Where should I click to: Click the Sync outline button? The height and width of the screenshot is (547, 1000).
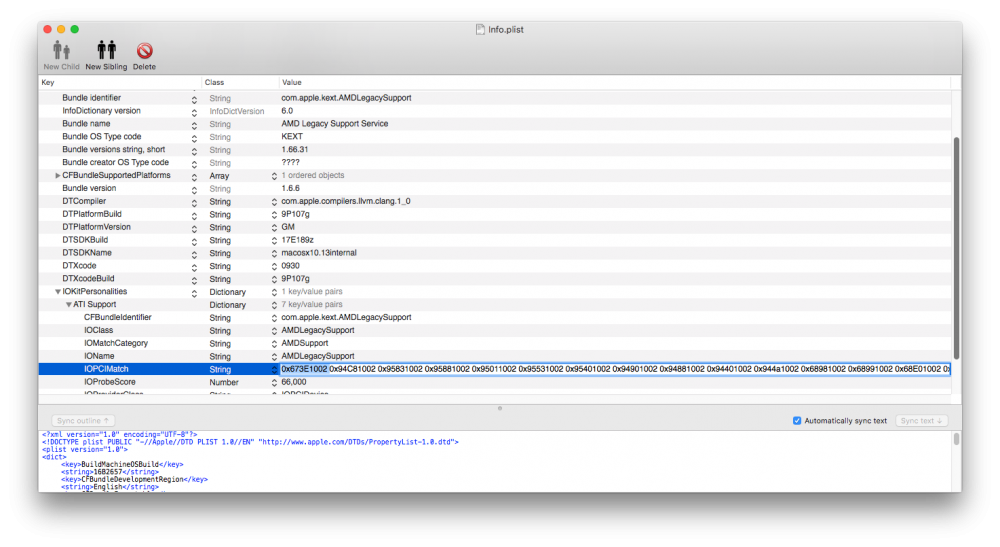pyautogui.click(x=83, y=421)
